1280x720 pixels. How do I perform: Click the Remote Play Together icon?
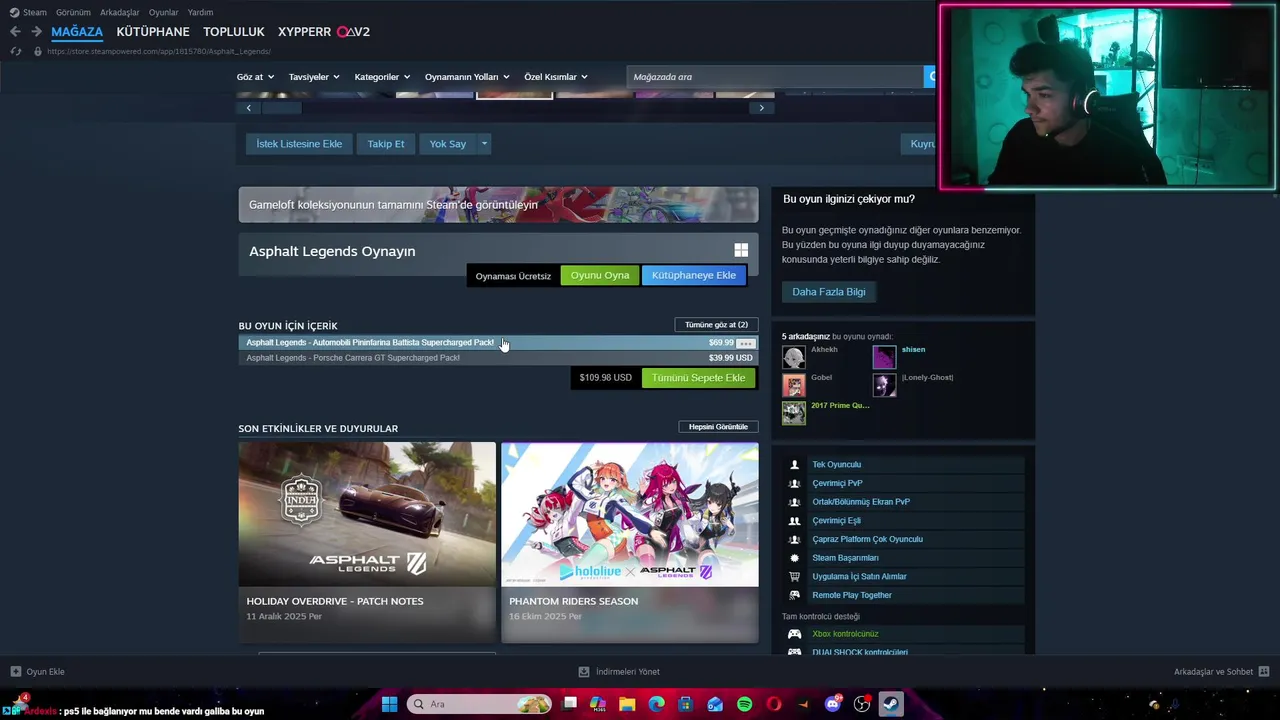(795, 595)
